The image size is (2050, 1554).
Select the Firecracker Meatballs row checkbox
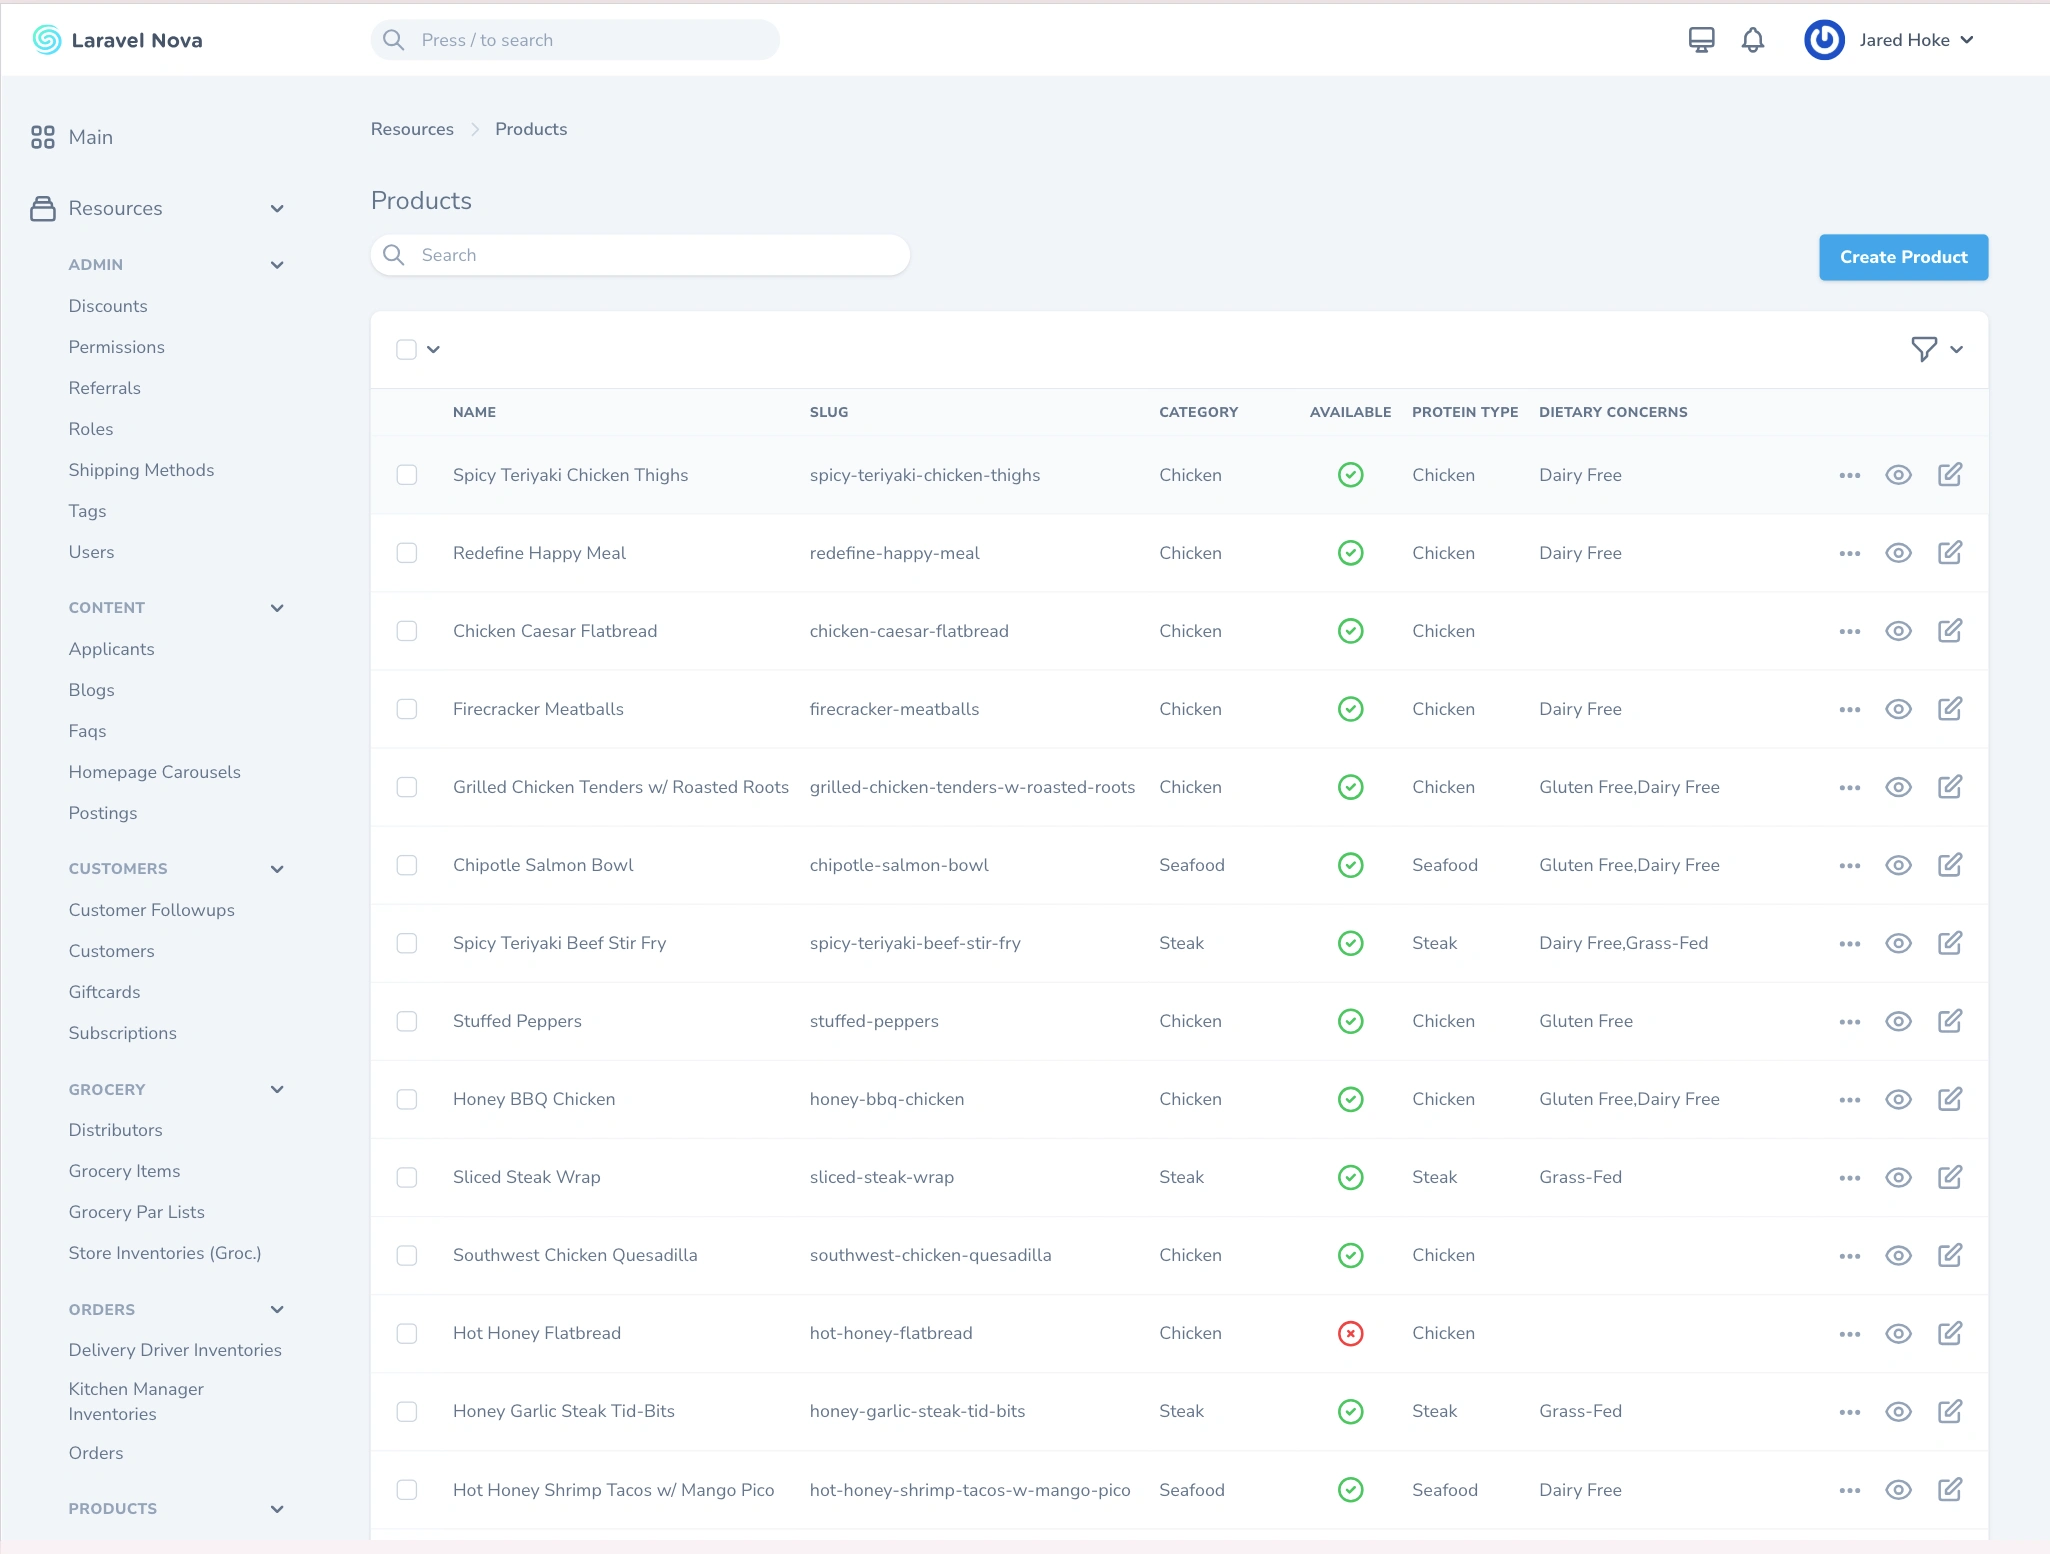coord(407,709)
